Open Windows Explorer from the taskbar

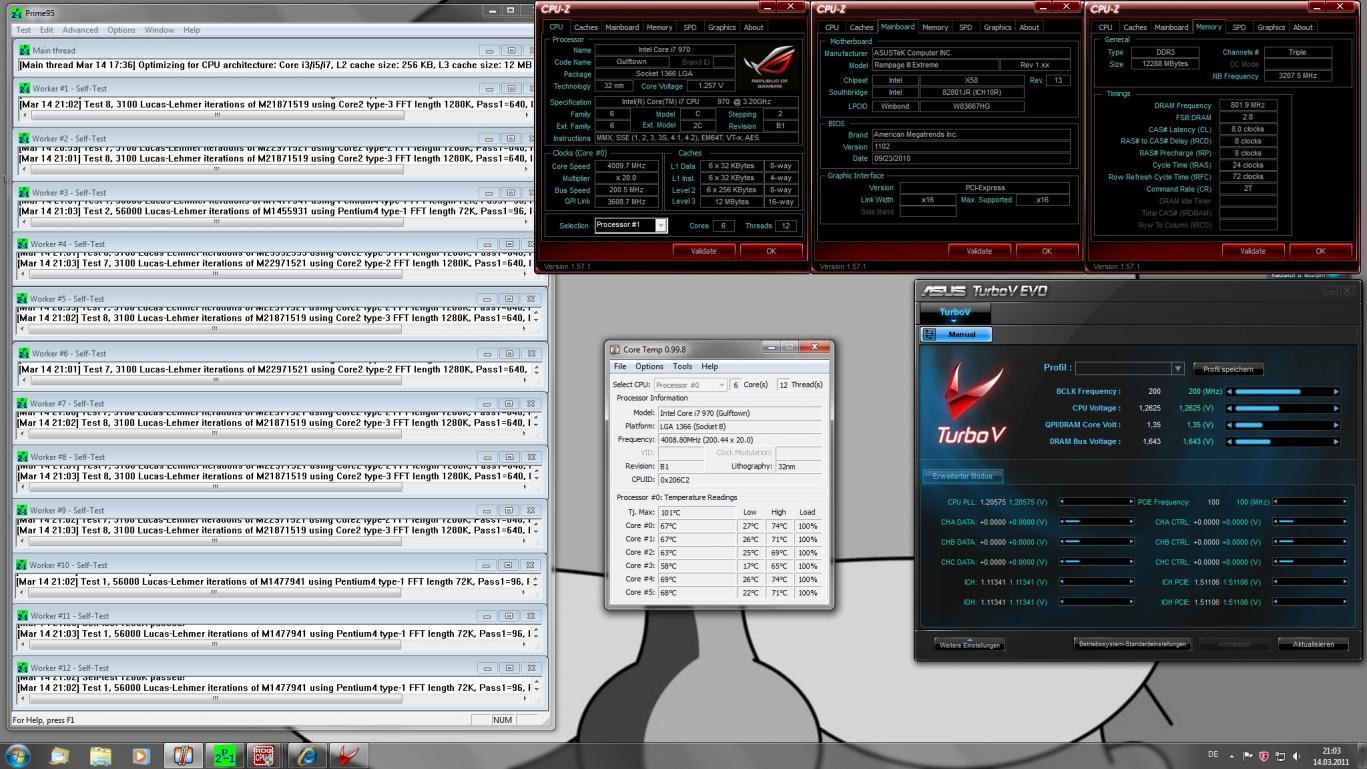point(100,755)
